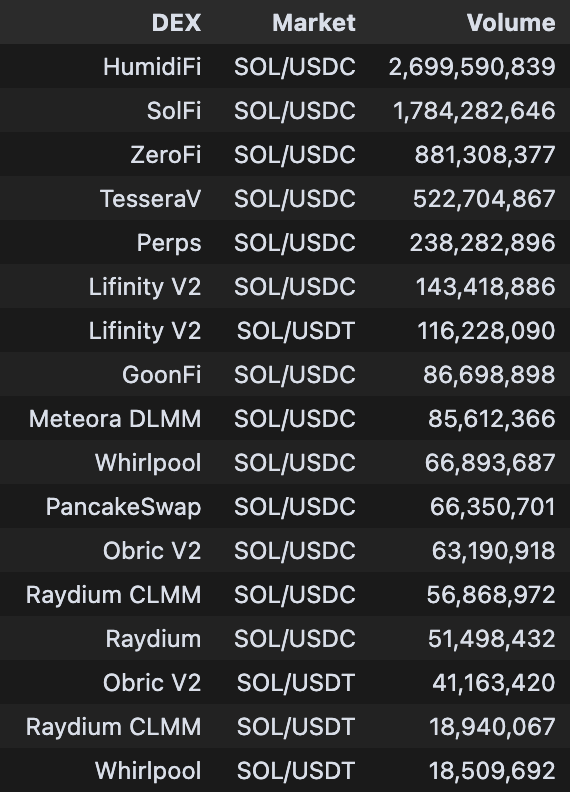Click the SolFi DEX entry
This screenshot has width=570, height=792.
[x=174, y=111]
